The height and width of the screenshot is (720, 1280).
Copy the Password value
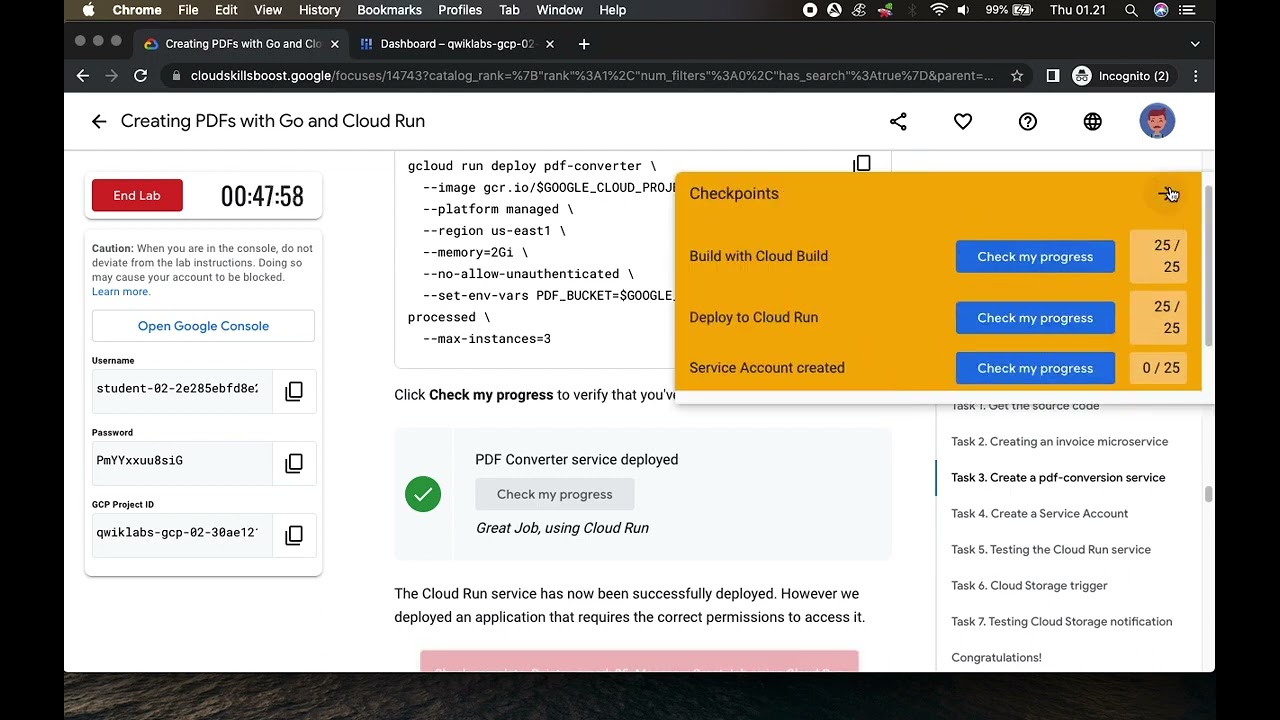294,463
